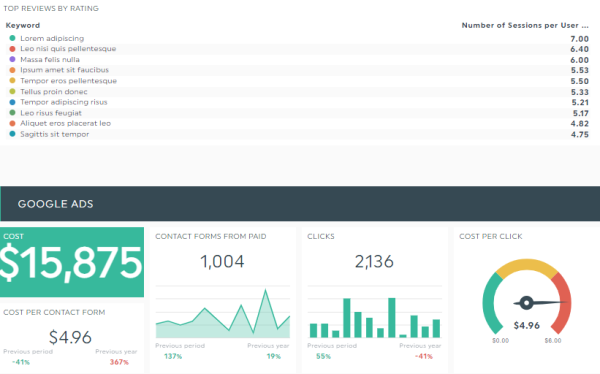
Task: Click the green dot beside Lorem adipiscing
Action: point(12,38)
